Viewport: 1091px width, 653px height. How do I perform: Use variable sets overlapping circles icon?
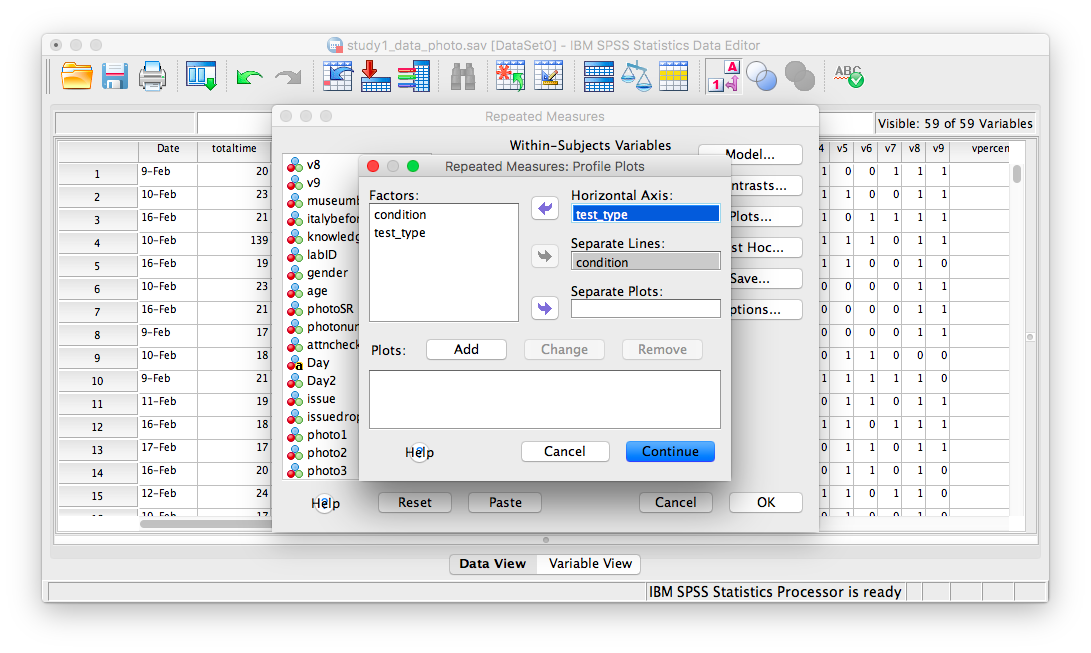tap(761, 76)
